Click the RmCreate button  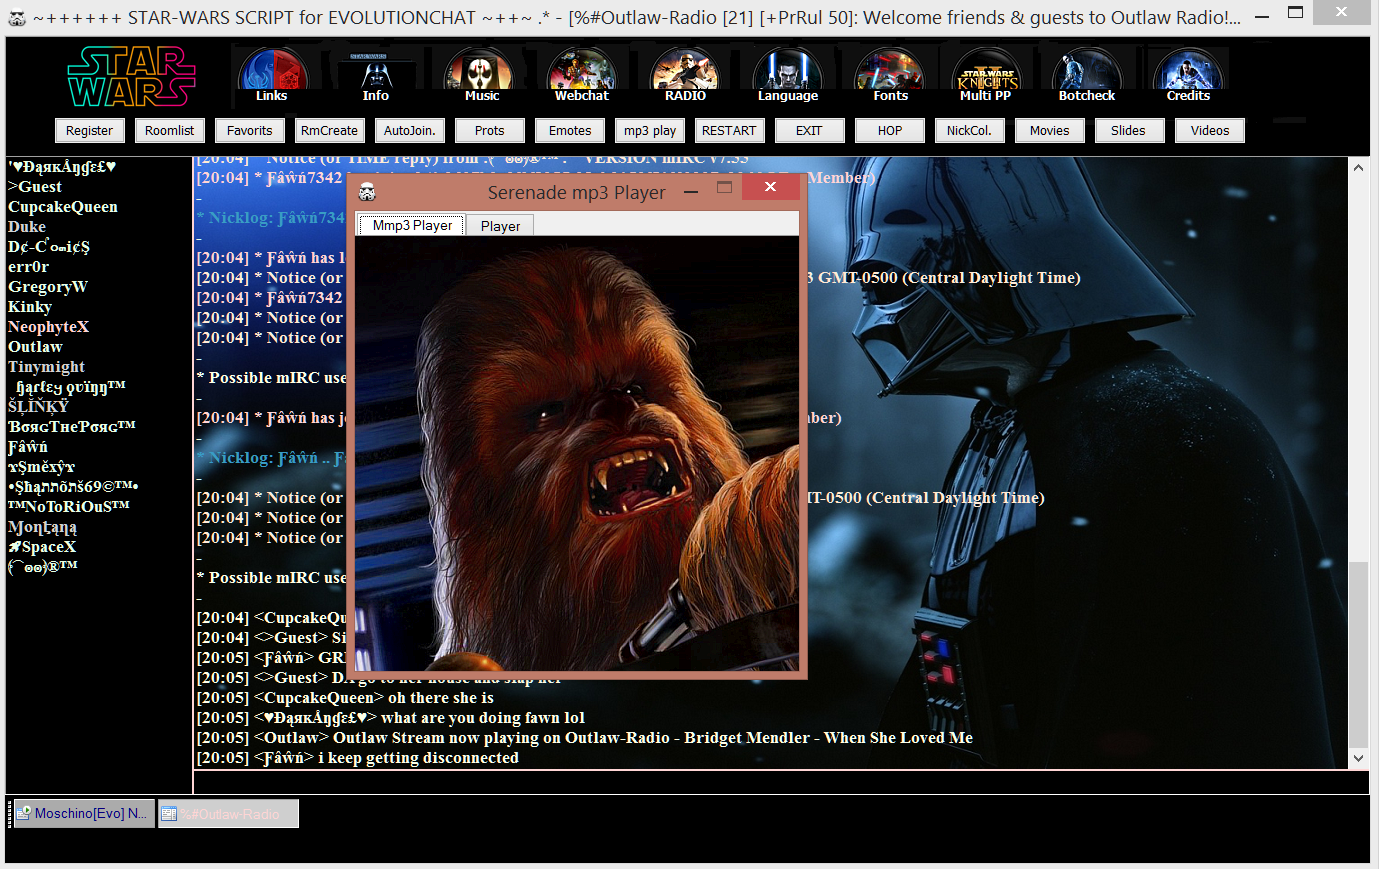330,131
